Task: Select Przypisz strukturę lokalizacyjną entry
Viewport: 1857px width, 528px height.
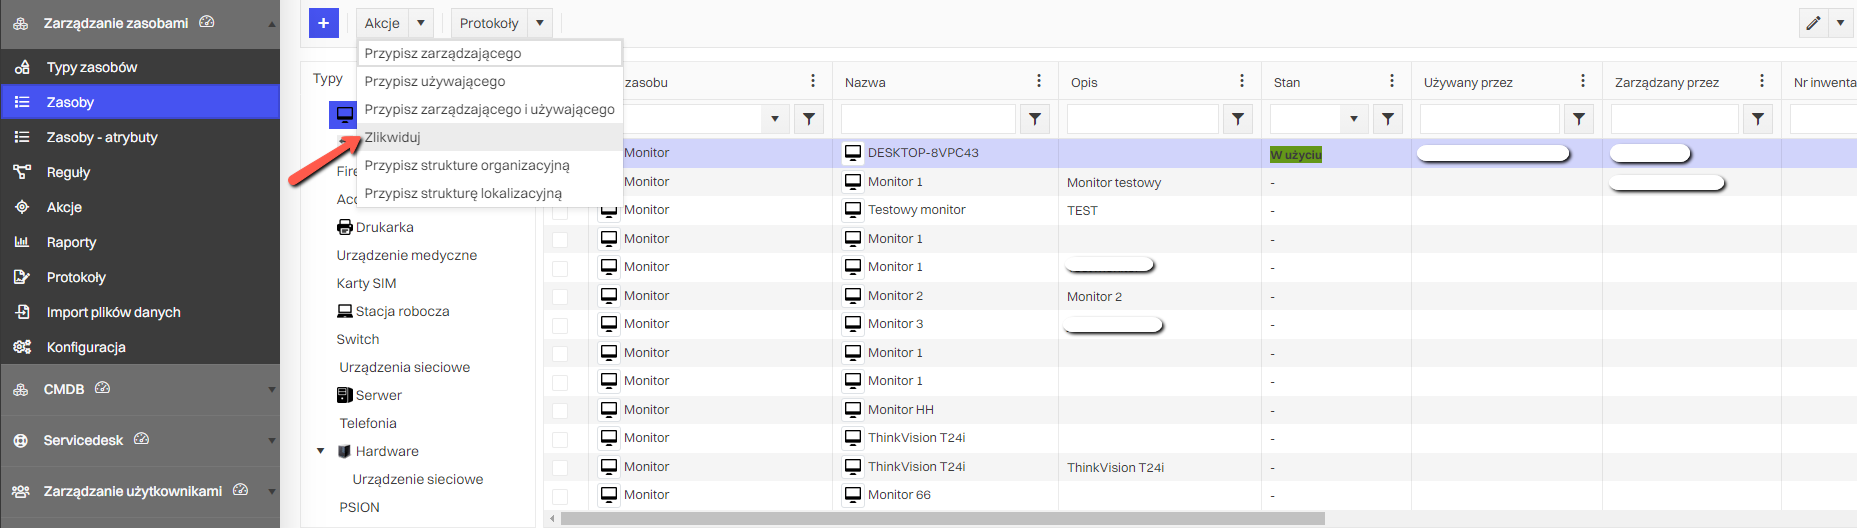Action: click(x=490, y=193)
